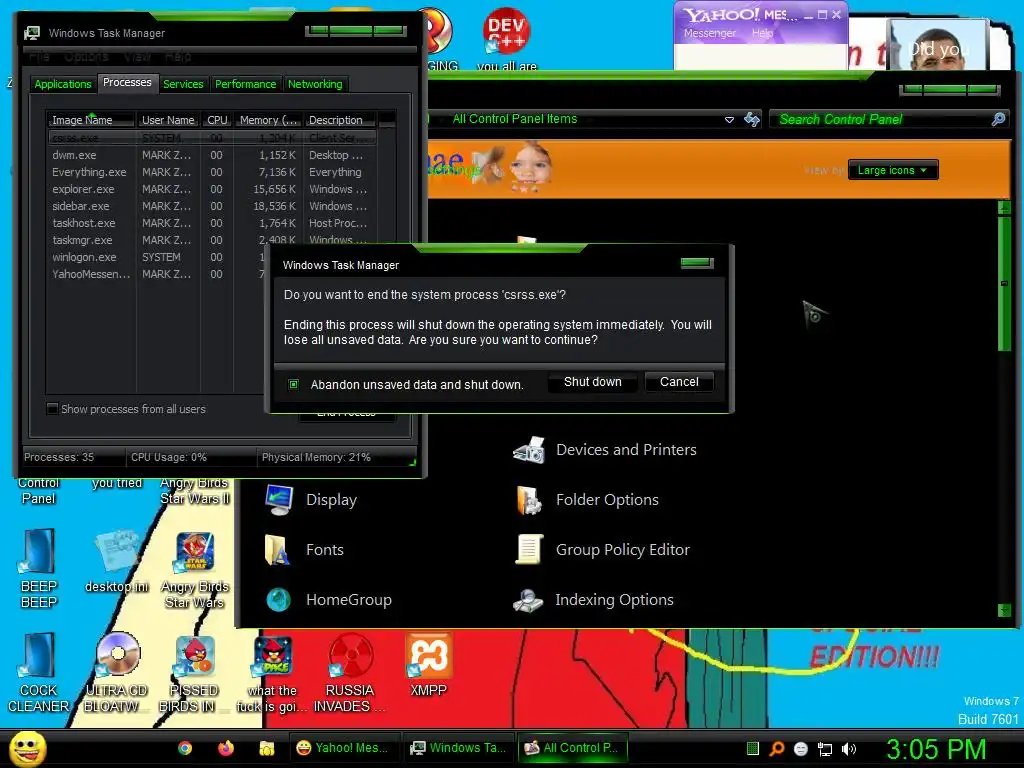Sort processes by User Name column
The image size is (1024, 768).
(168, 120)
